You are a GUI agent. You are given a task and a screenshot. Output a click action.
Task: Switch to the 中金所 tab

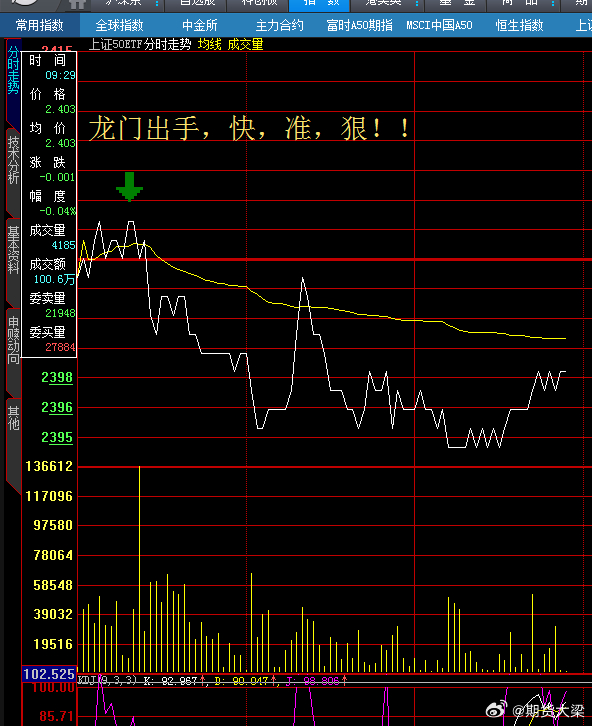[200, 25]
